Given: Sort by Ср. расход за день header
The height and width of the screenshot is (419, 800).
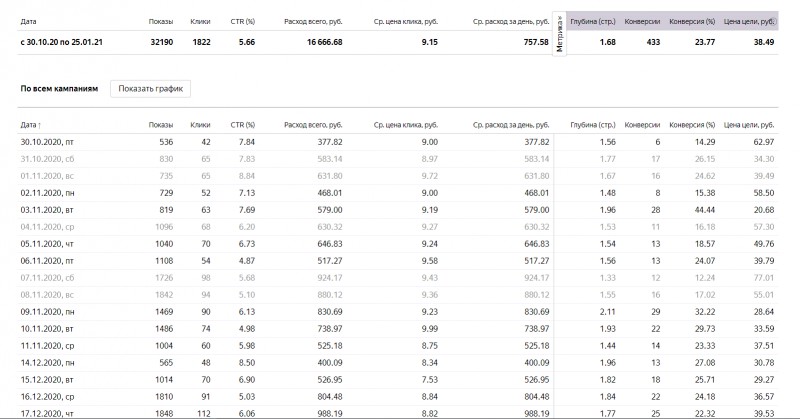Looking at the screenshot, I should click(x=511, y=125).
